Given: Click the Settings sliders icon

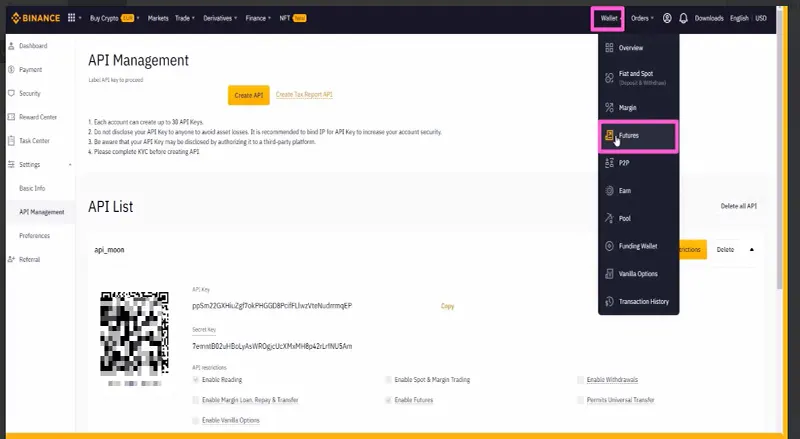Looking at the screenshot, I should [11, 164].
